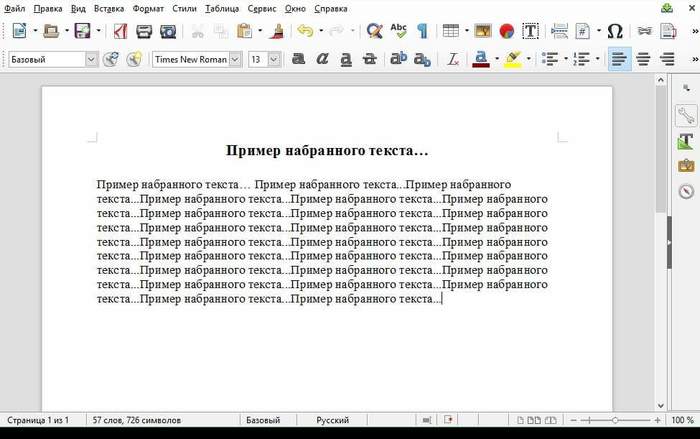Open sidebar Navigator compass icon

click(x=686, y=192)
